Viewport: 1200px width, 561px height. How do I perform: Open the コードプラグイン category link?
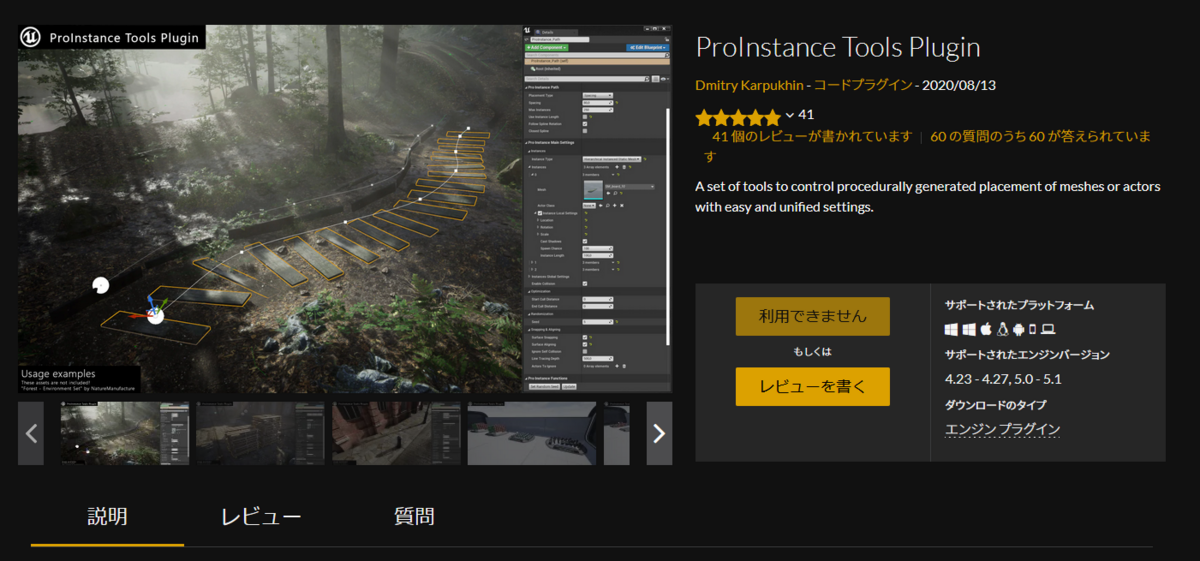863,86
